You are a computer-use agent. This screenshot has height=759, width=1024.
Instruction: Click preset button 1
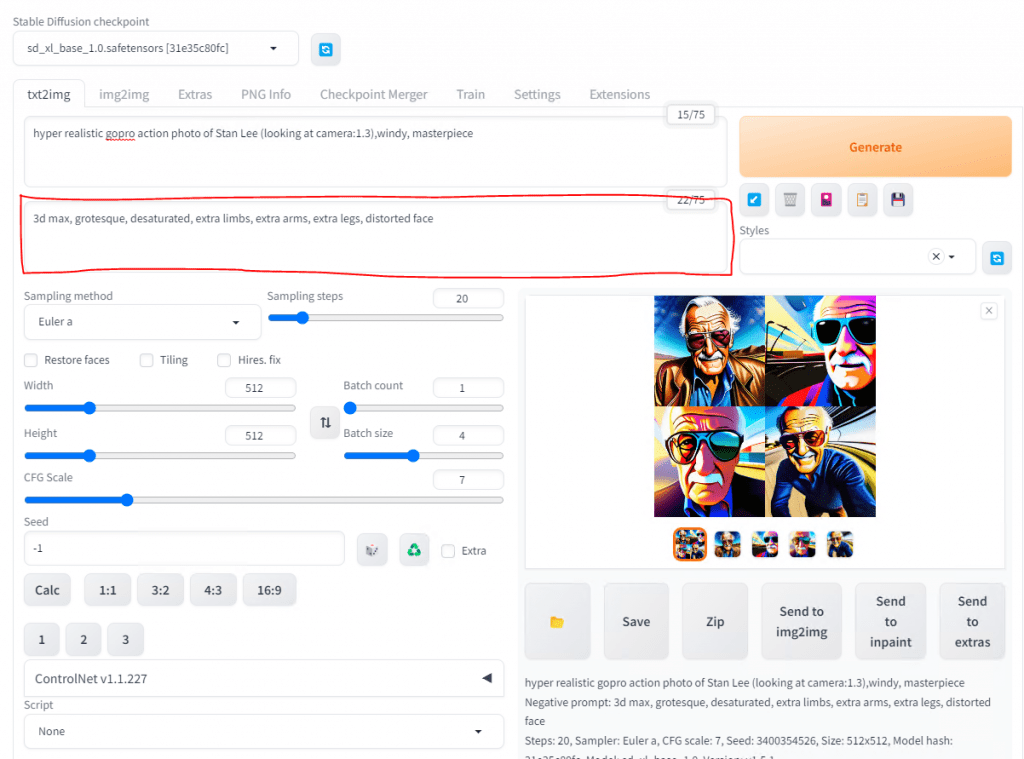(x=42, y=640)
